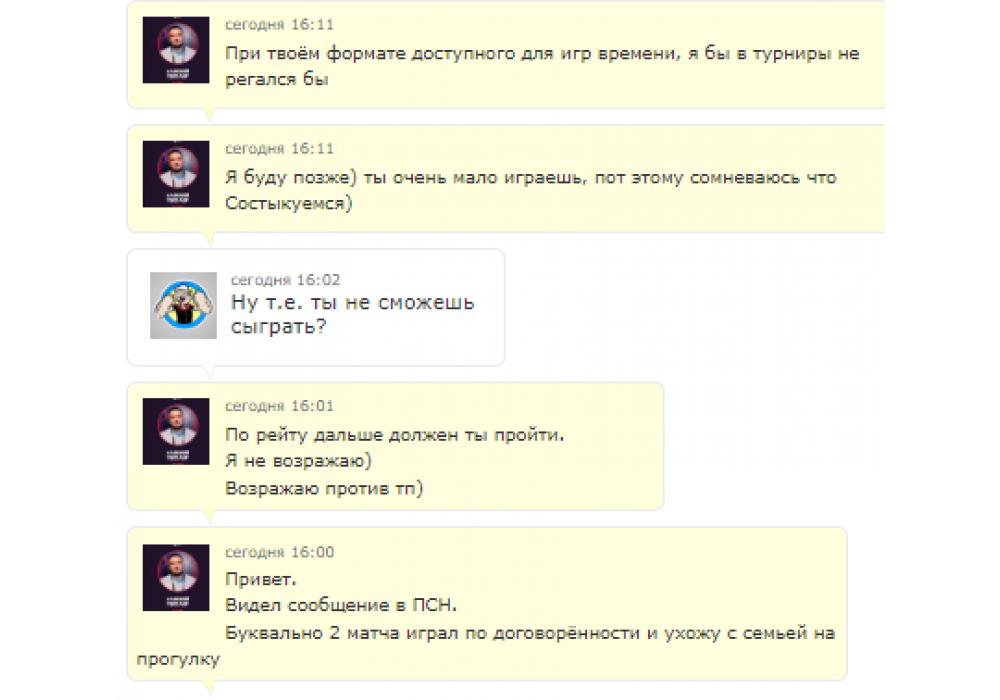Click the message 'При твоём формате доступного для игр'
1000x700 pixels.
[x=542, y=66]
